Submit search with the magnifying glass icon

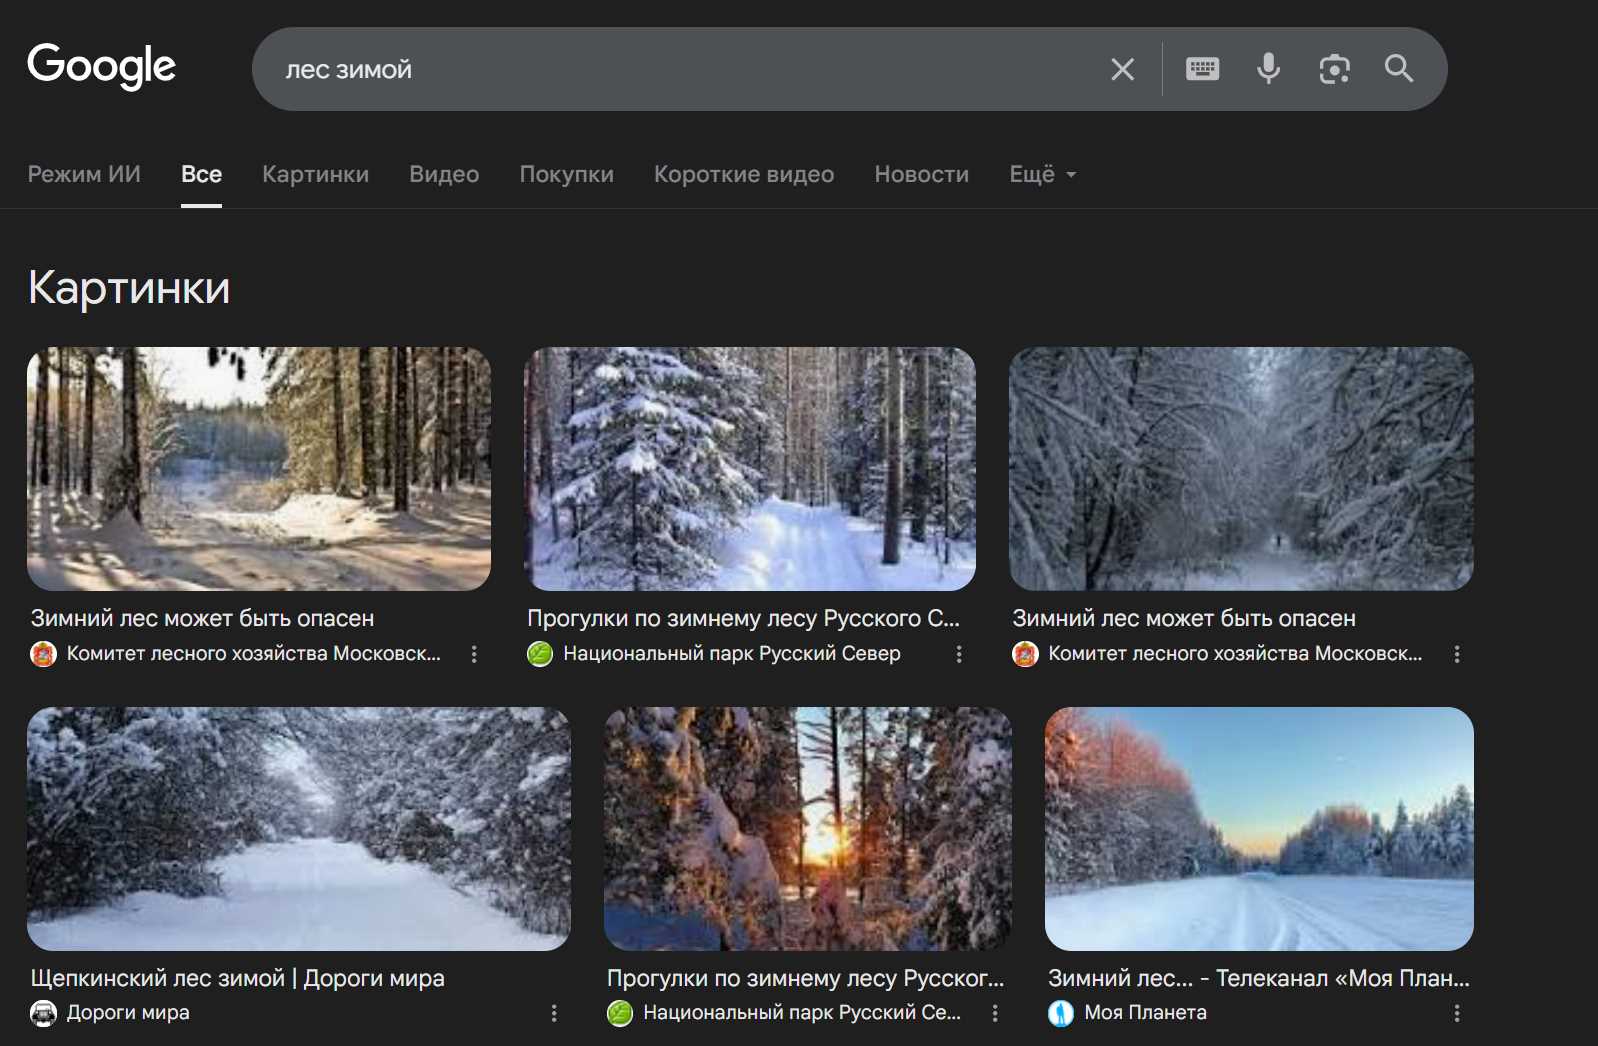pyautogui.click(x=1399, y=69)
